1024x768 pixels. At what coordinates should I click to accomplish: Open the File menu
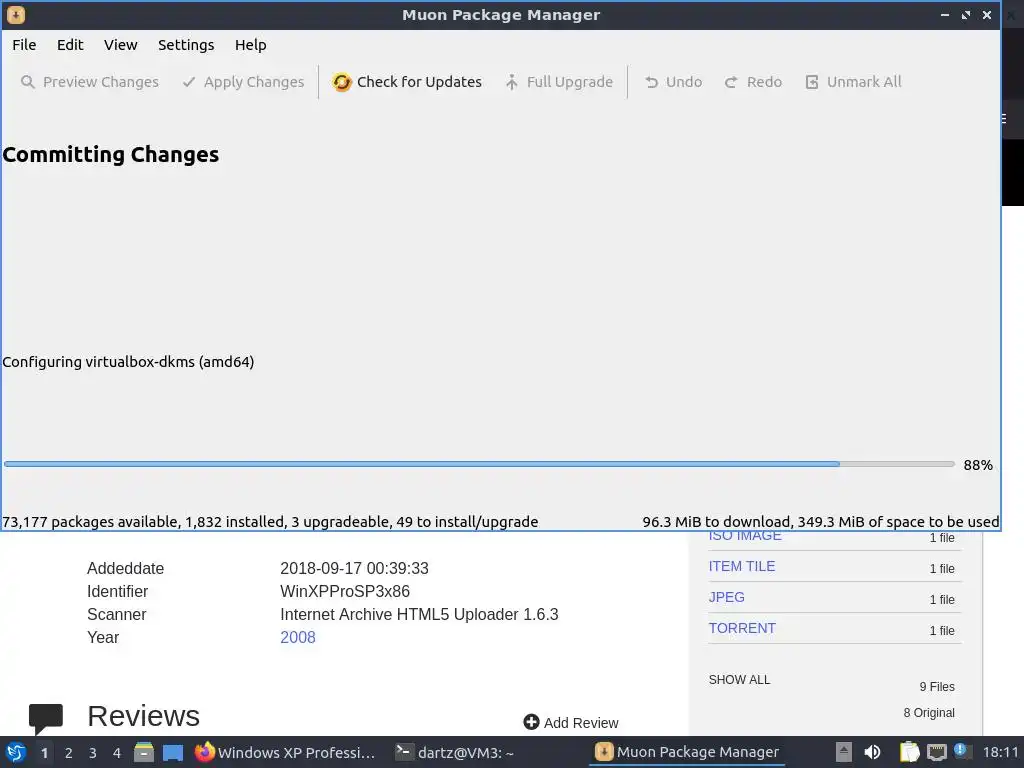click(x=24, y=45)
